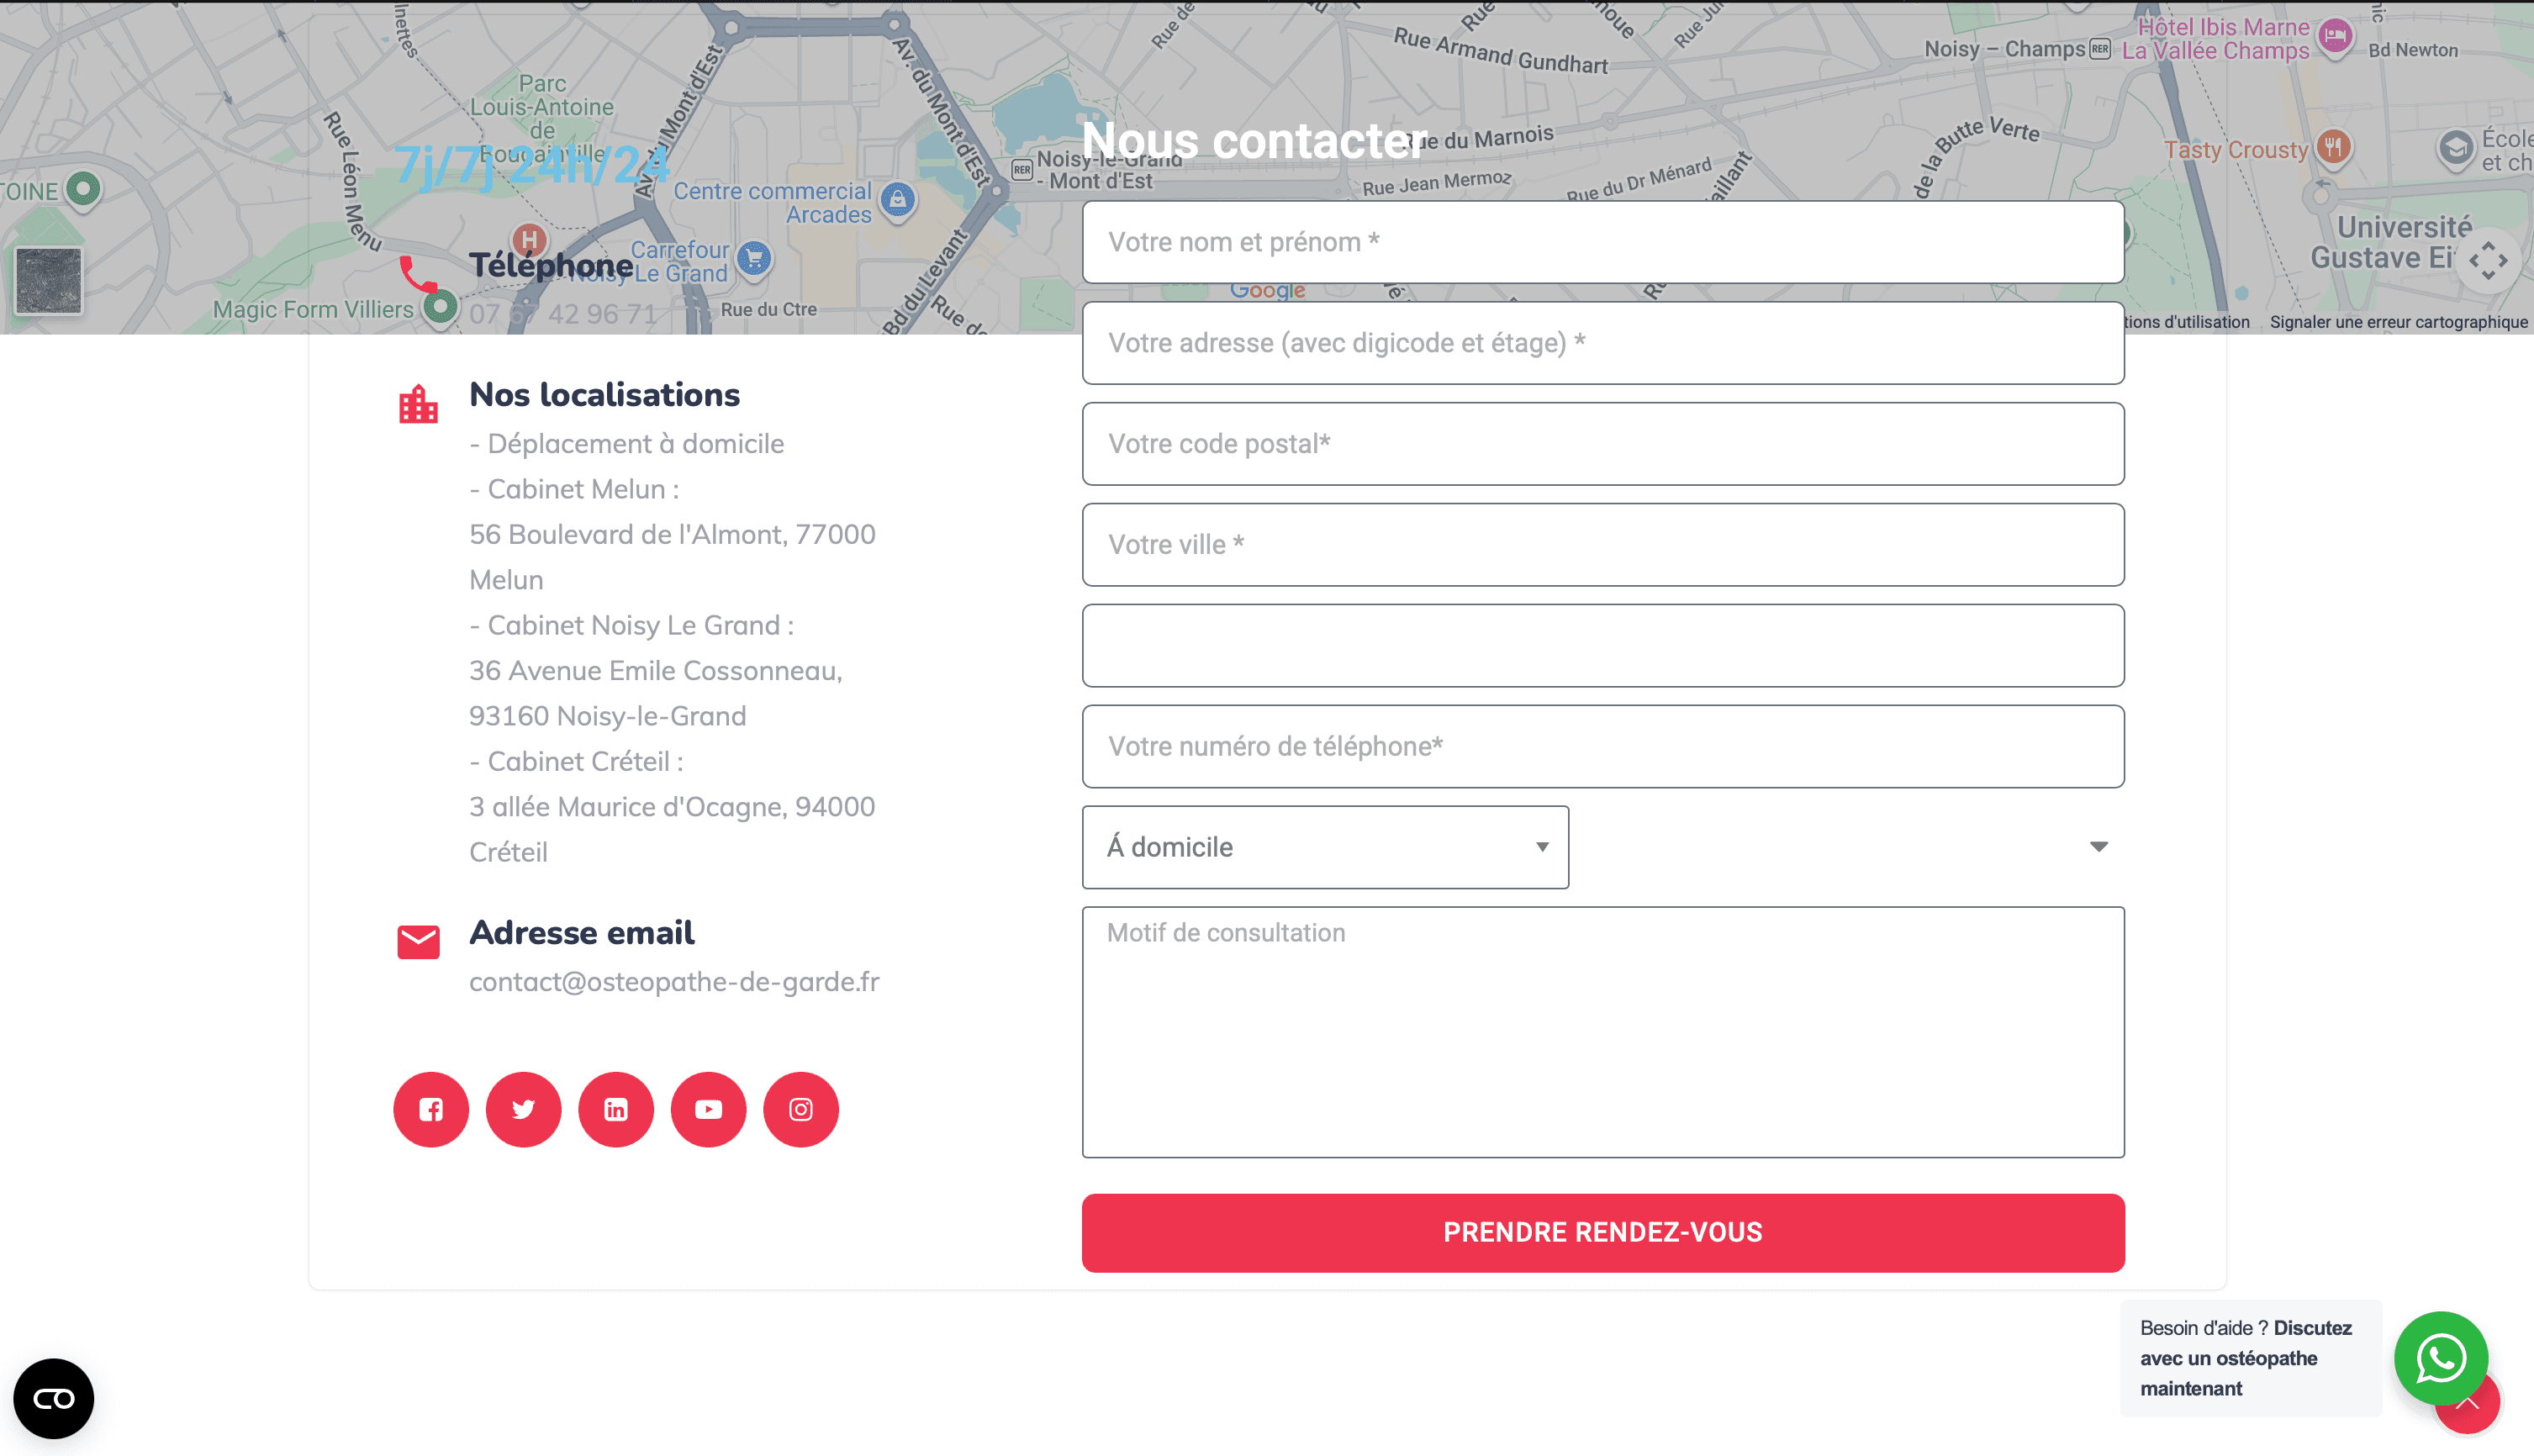Expand the "Á domicile" dropdown
The image size is (2534, 1456).
pyautogui.click(x=1325, y=847)
